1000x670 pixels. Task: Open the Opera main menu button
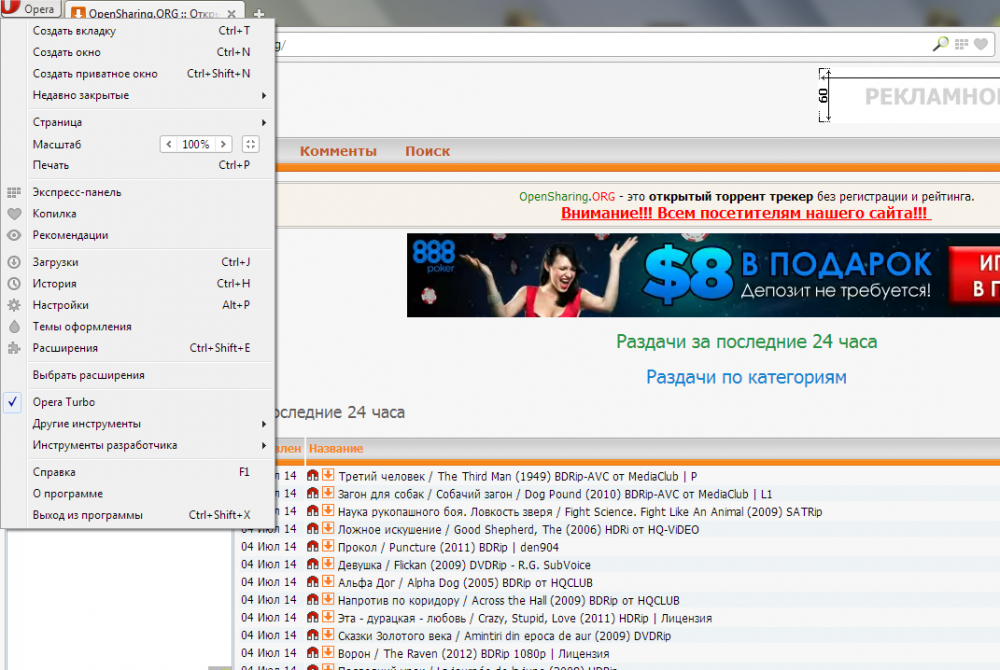click(30, 8)
